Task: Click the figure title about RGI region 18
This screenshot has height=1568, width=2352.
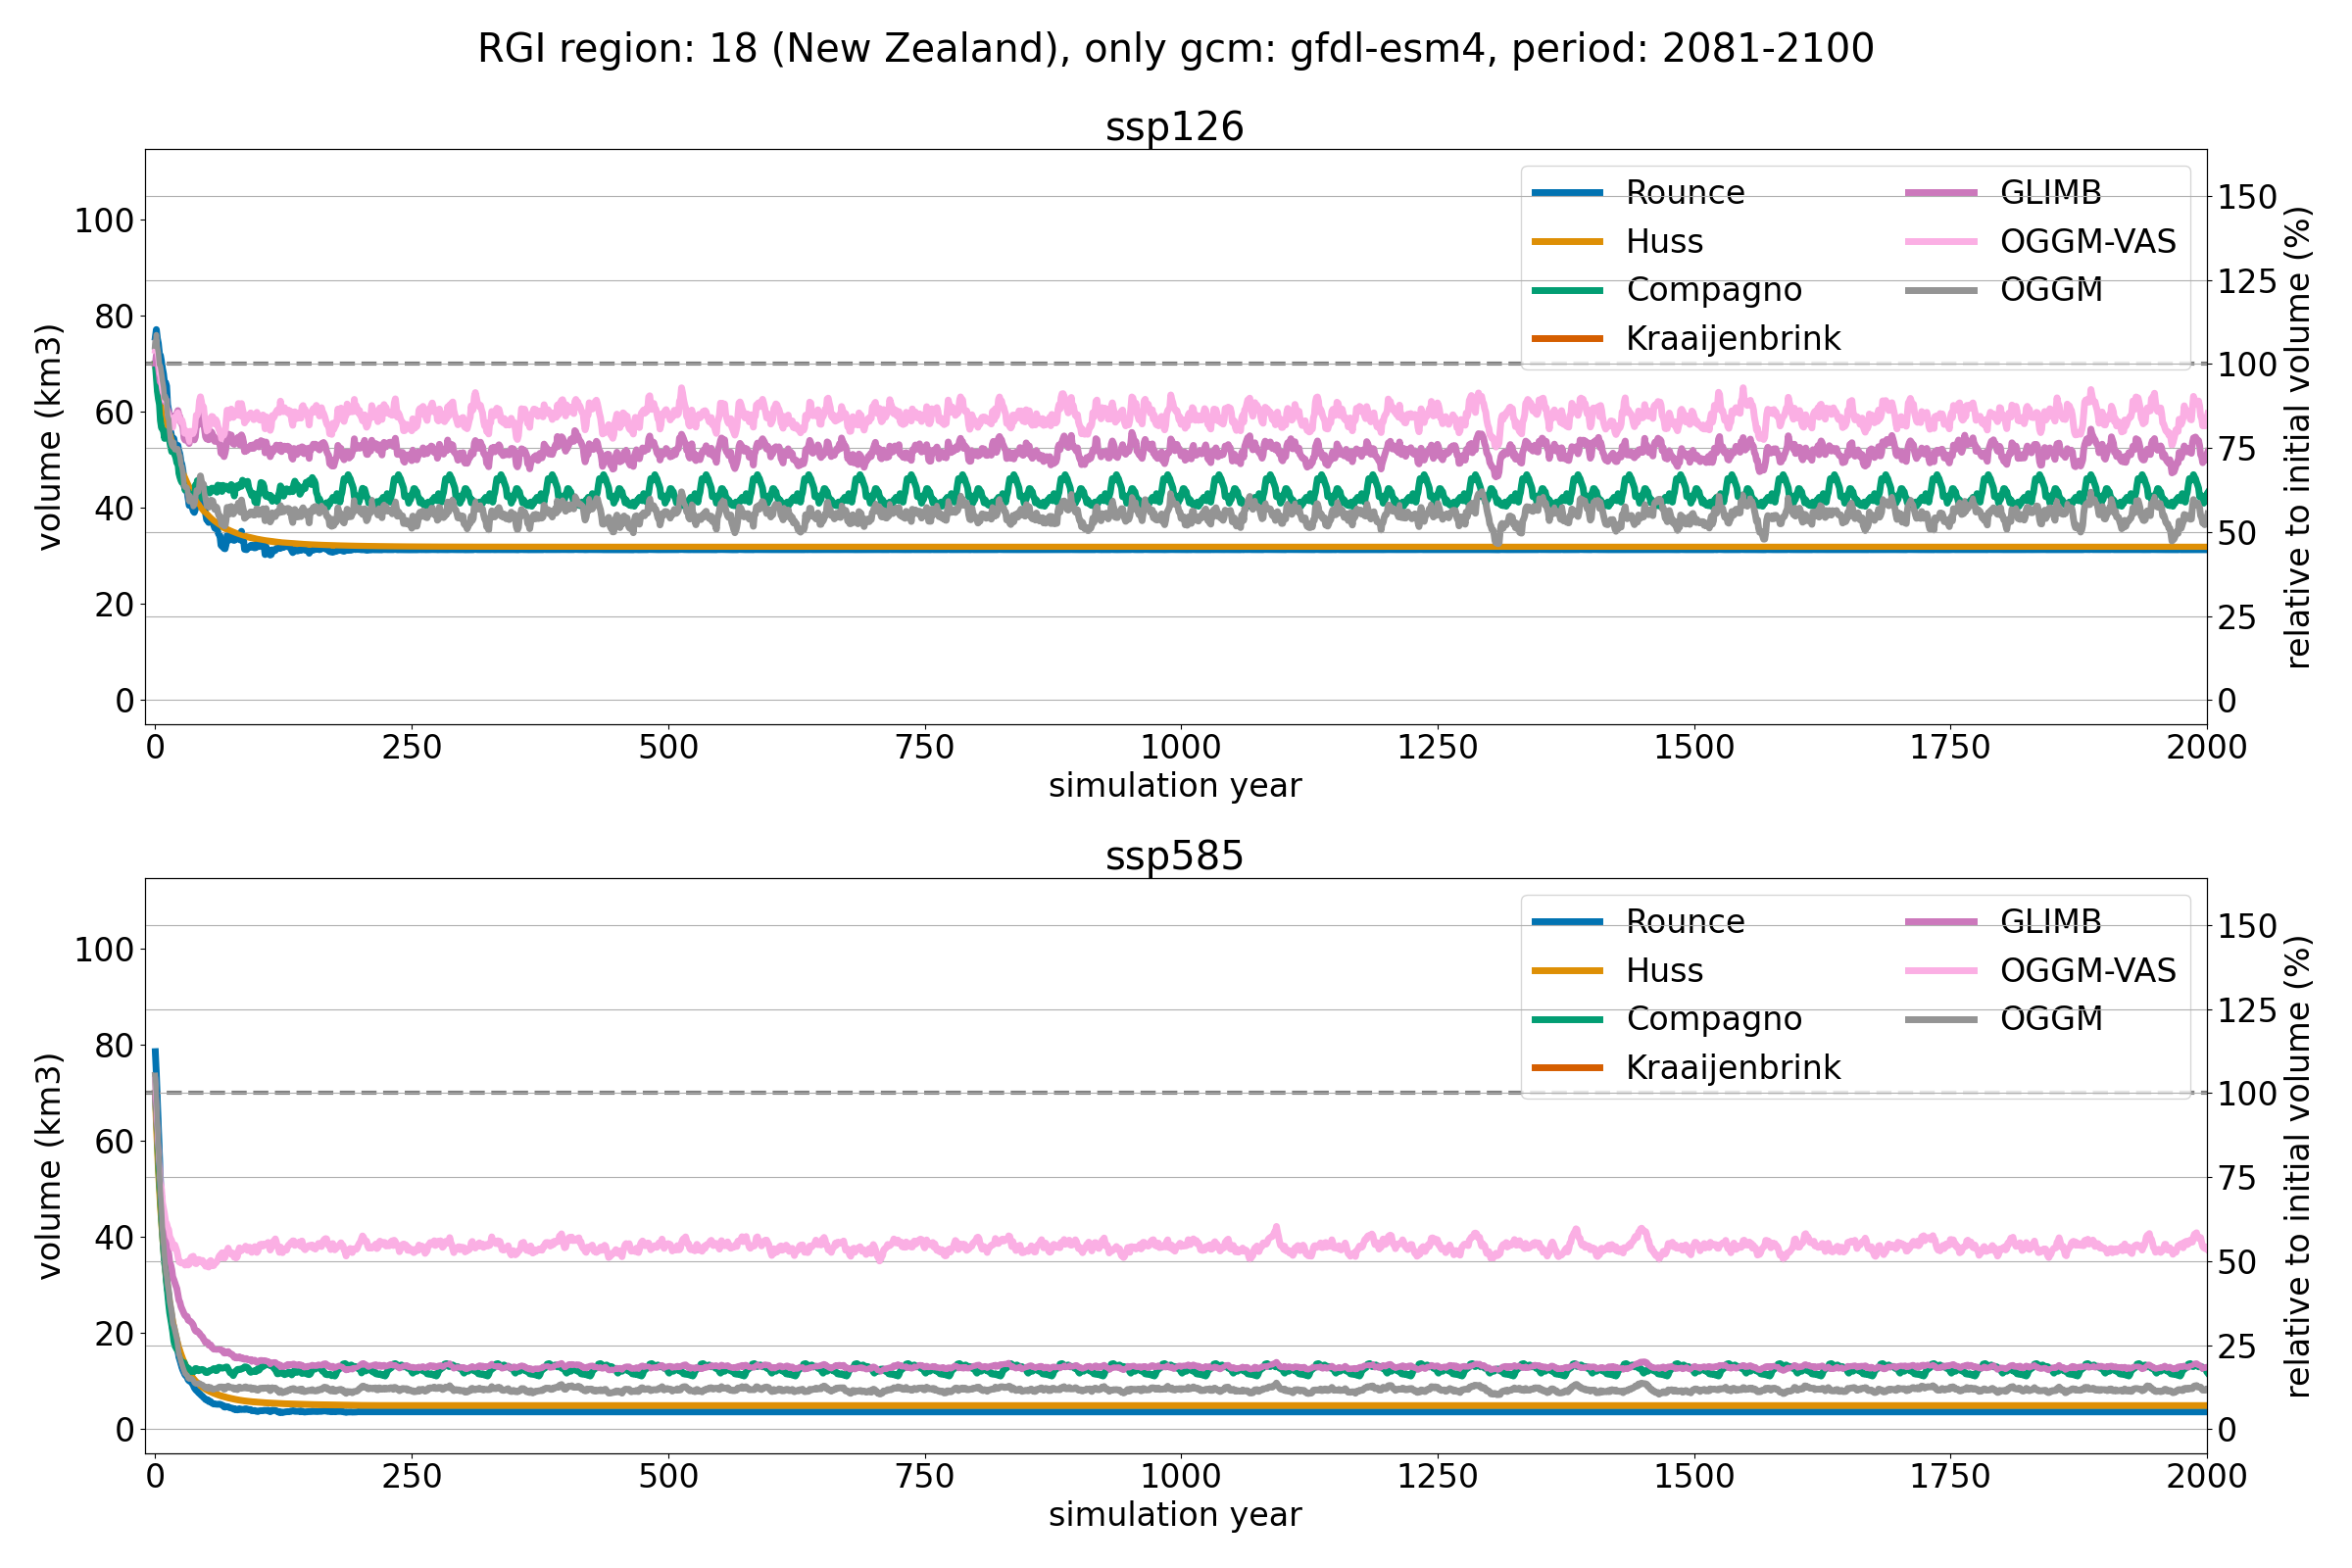Action: click(x=1175, y=48)
